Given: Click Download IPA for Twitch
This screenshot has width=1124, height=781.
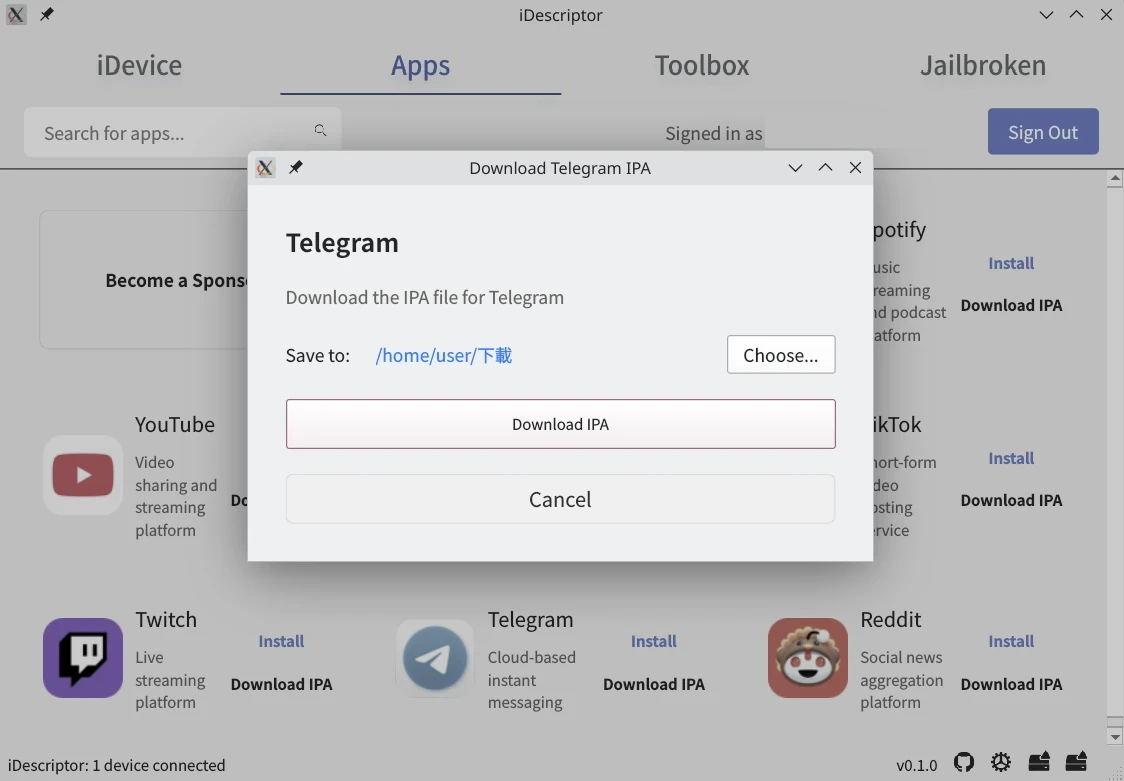Looking at the screenshot, I should (281, 684).
